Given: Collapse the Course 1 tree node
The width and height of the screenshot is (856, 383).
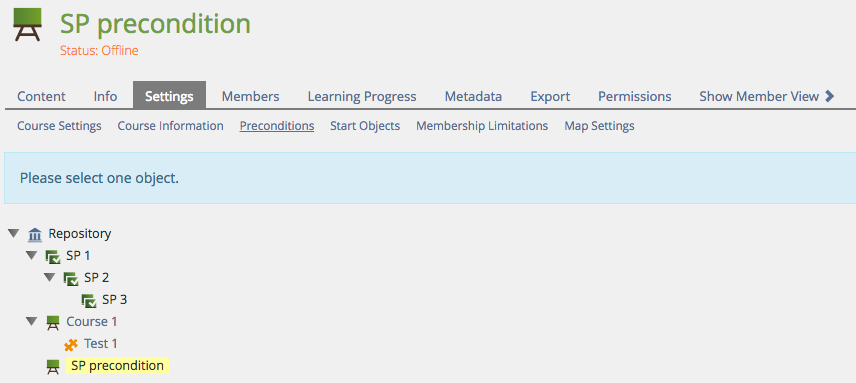Looking at the screenshot, I should [x=32, y=321].
